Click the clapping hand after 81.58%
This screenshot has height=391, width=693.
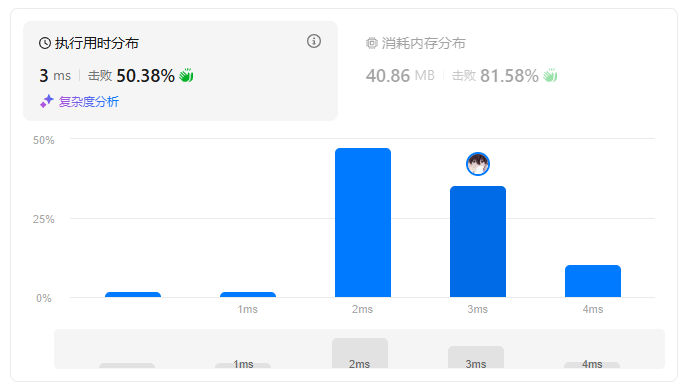click(550, 76)
